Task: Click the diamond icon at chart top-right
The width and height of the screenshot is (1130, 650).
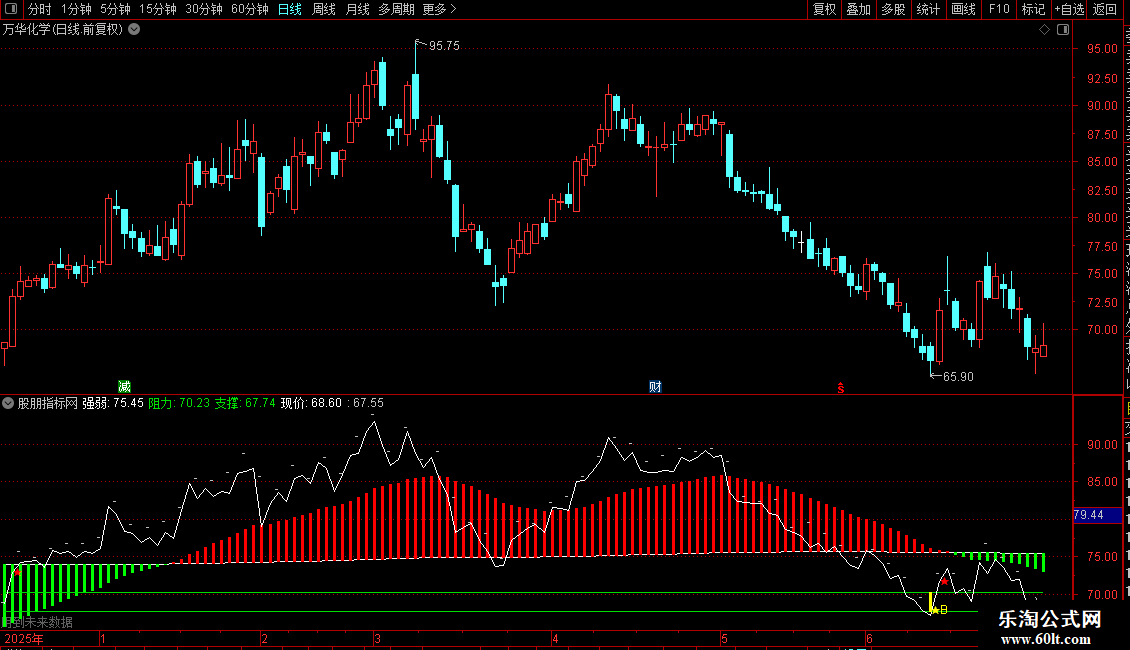Action: pos(1044,30)
